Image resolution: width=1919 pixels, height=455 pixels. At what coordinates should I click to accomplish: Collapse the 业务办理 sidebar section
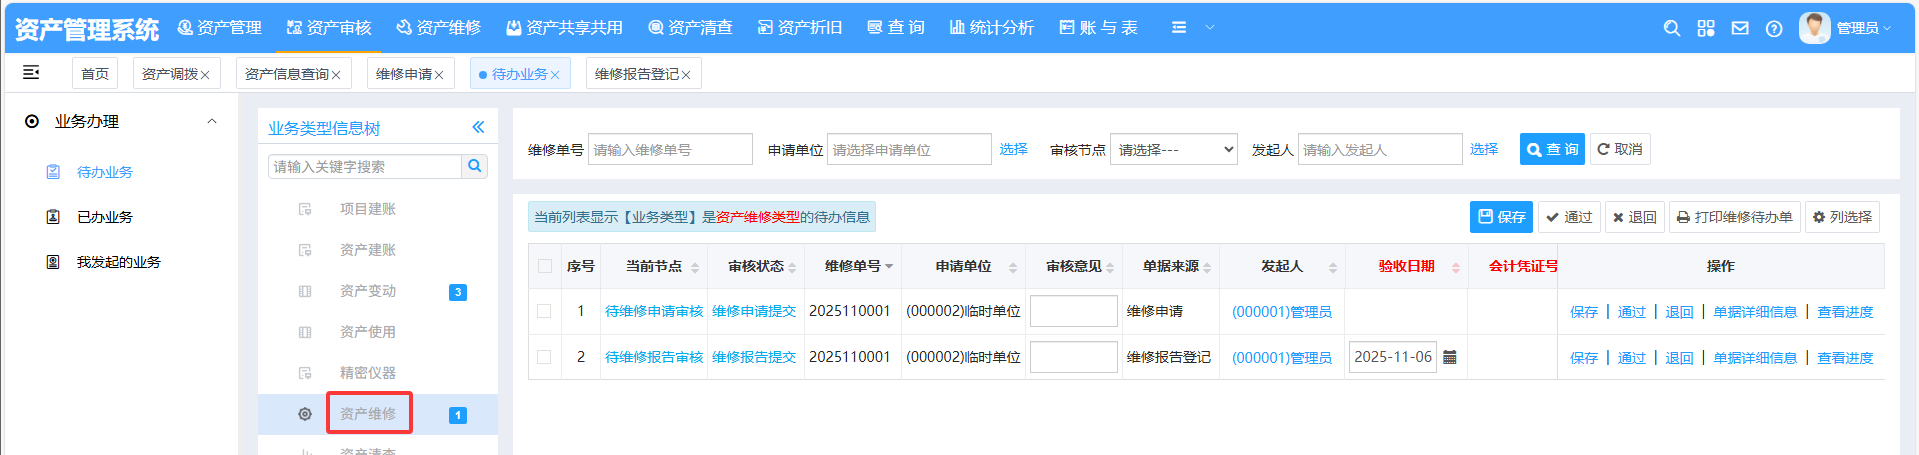(212, 121)
